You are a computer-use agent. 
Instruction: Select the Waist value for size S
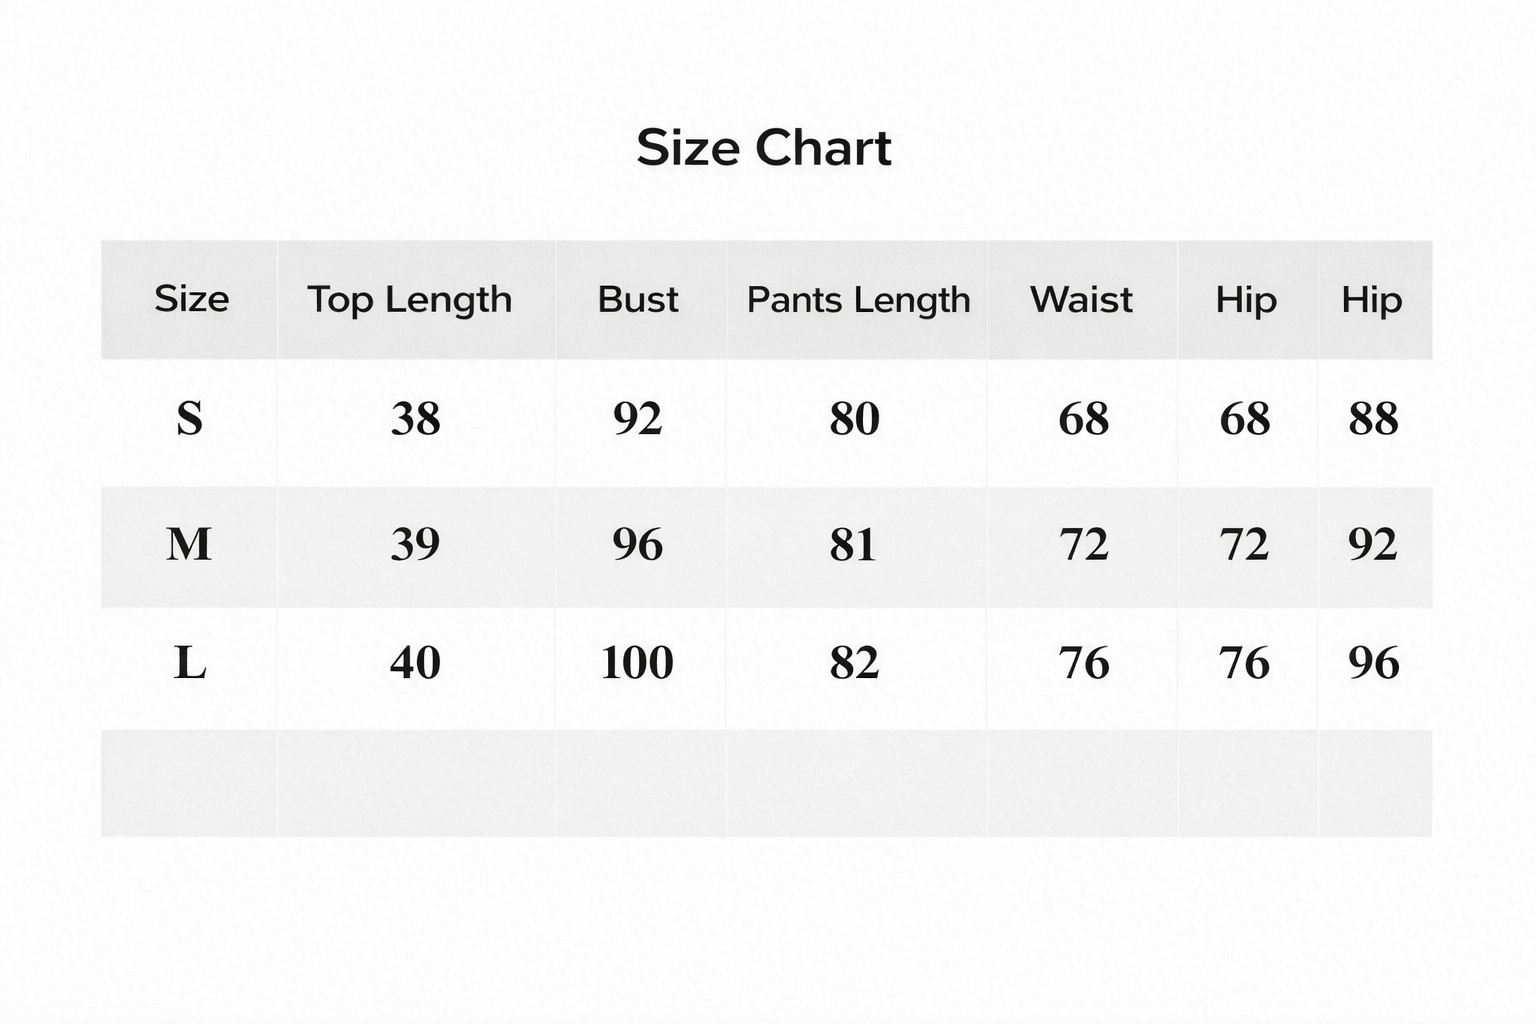[1083, 418]
